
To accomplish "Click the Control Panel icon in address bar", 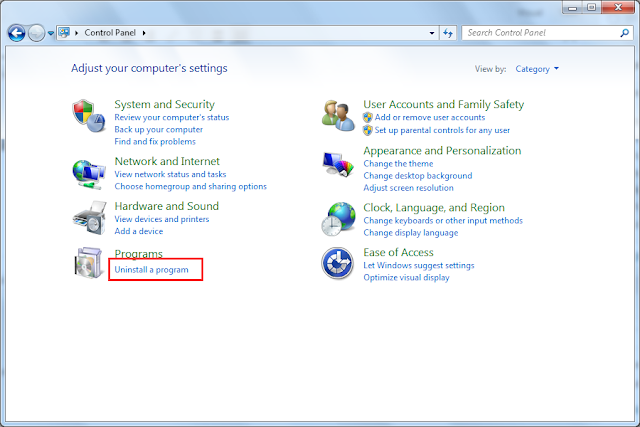I will pyautogui.click(x=64, y=32).
